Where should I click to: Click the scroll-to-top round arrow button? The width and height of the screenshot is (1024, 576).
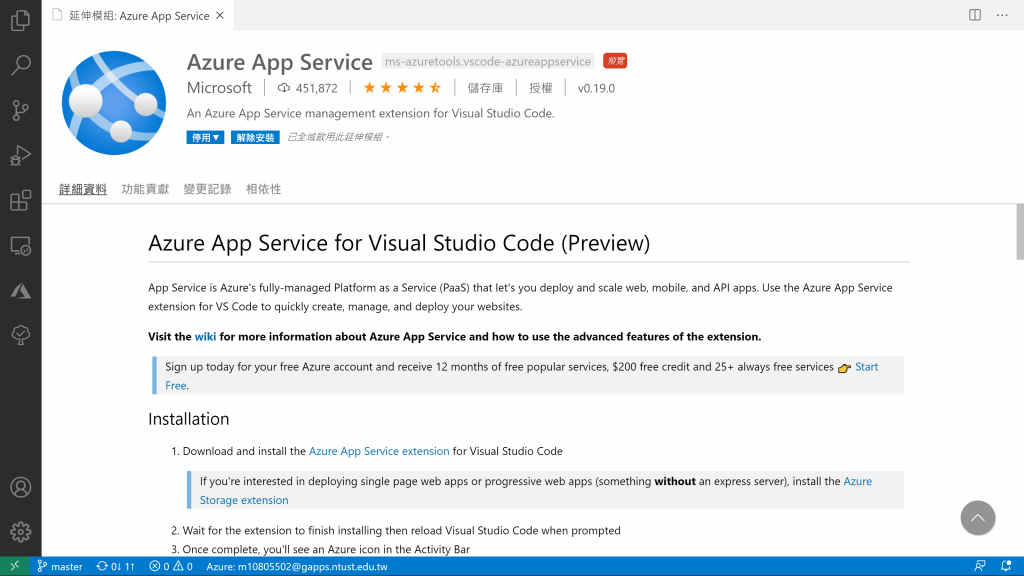(978, 518)
